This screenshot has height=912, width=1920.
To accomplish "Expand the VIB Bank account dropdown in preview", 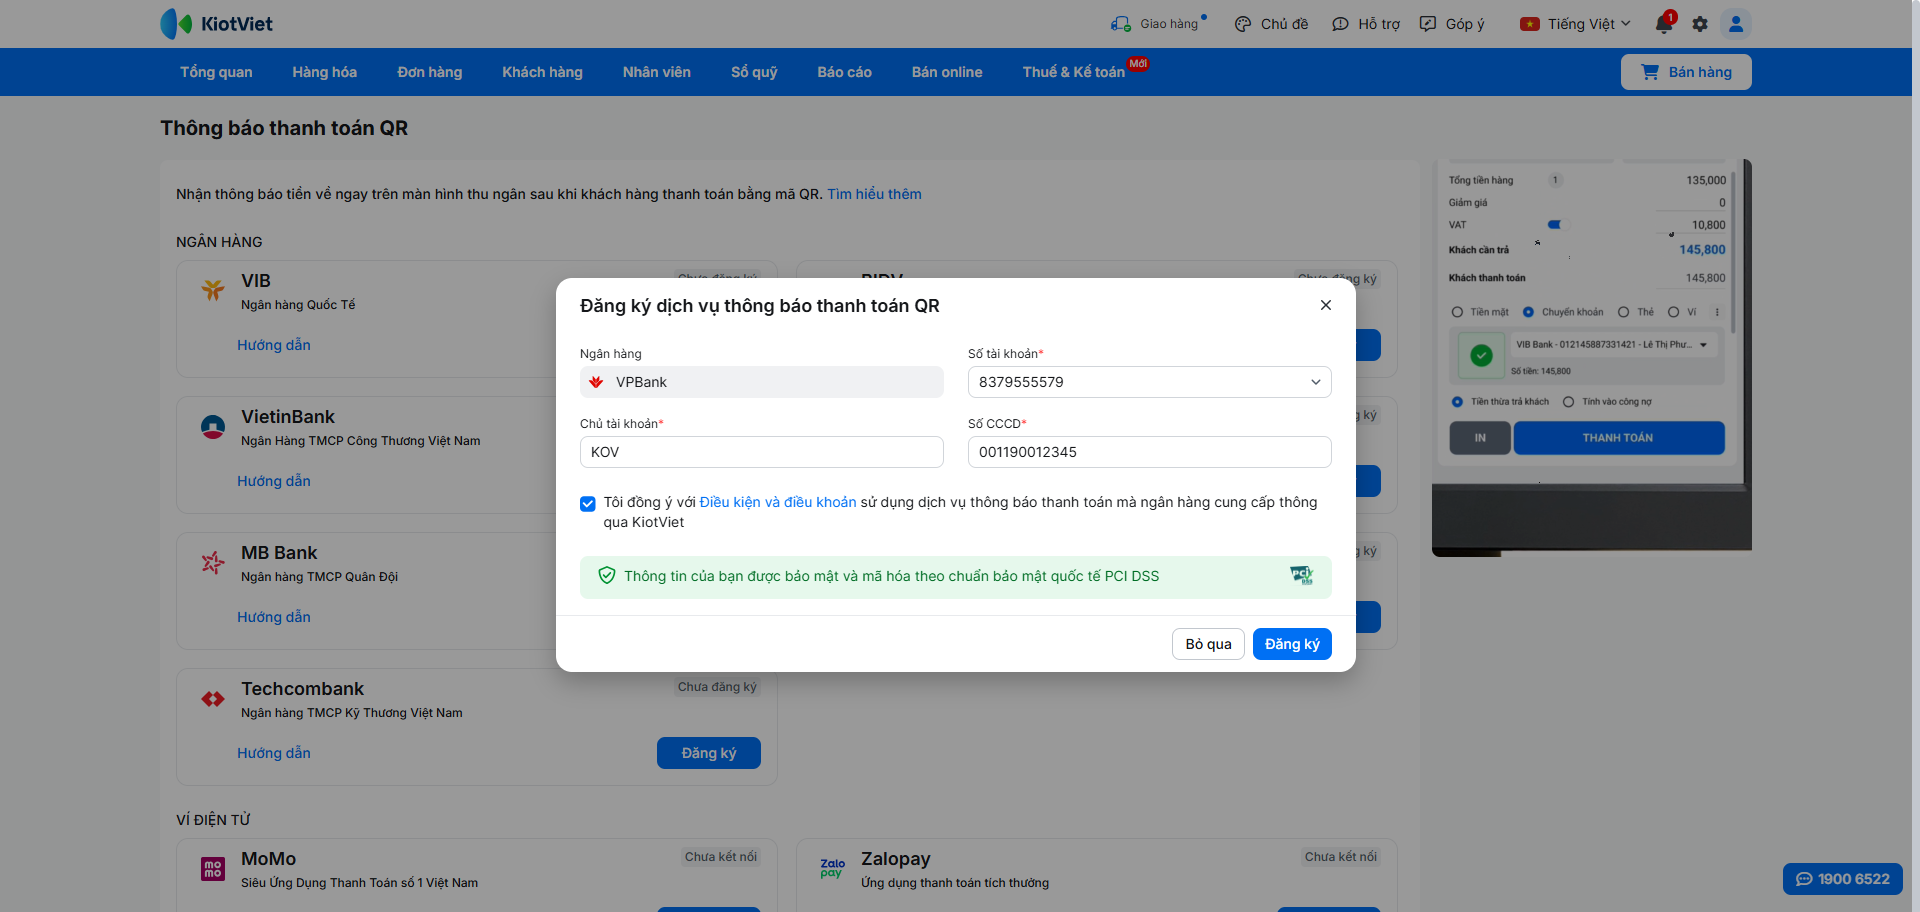I will click(x=1612, y=345).
